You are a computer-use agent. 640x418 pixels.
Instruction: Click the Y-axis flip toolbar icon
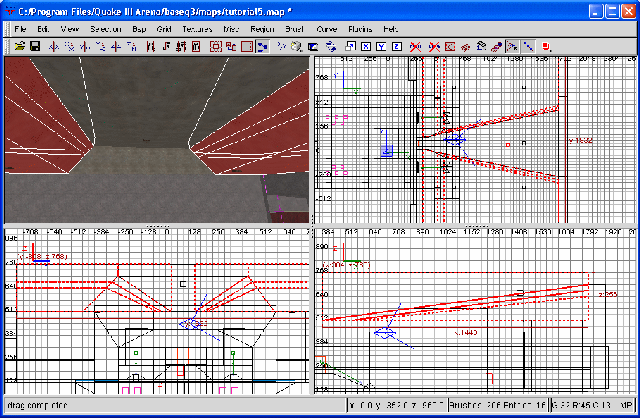pos(85,47)
